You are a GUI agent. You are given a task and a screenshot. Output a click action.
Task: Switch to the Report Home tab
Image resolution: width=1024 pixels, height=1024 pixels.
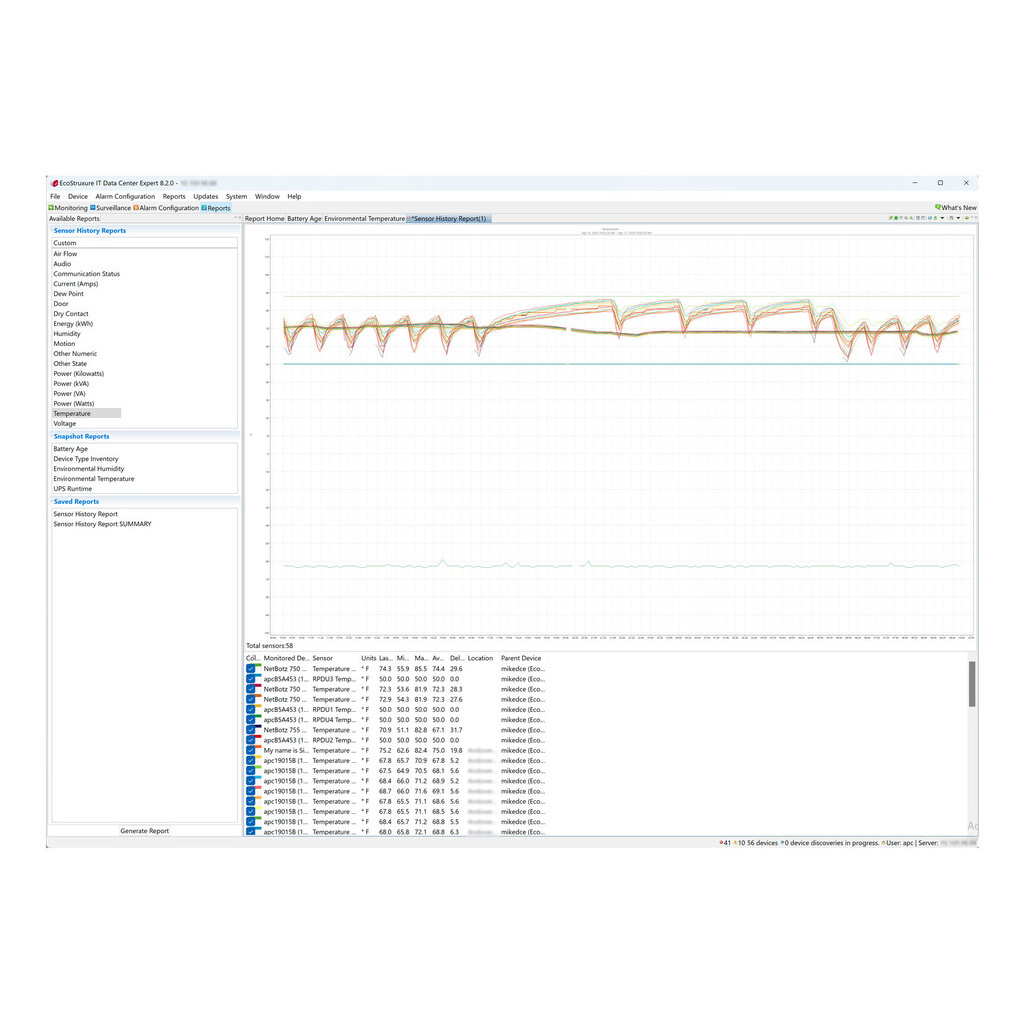point(264,219)
